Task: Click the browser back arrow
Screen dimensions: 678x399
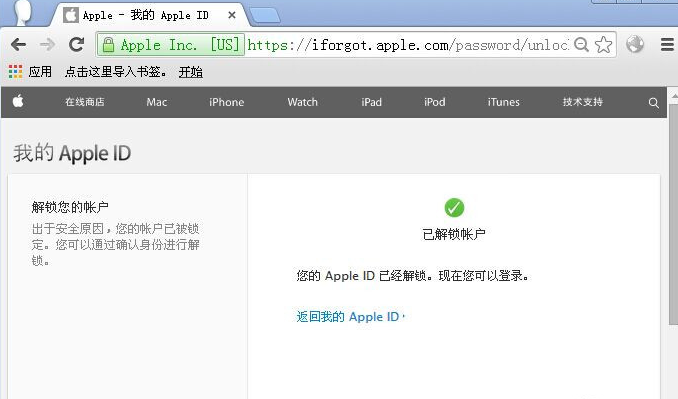Action: click(19, 44)
